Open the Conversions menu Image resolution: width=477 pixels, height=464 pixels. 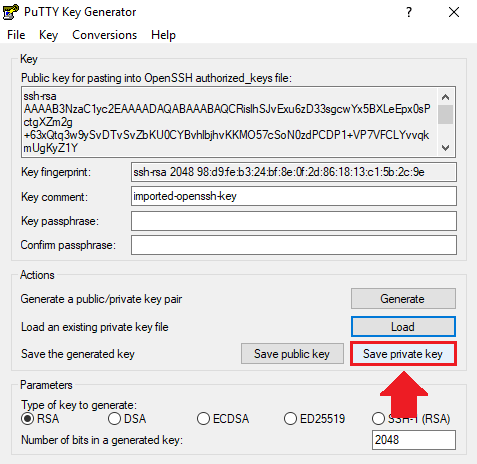pyautogui.click(x=104, y=35)
